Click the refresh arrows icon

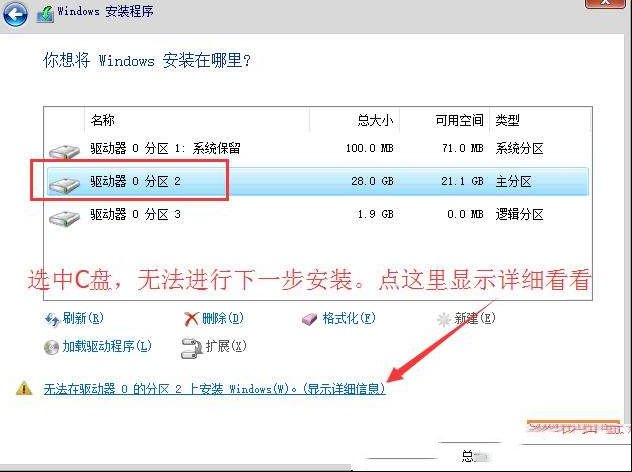click(x=52, y=319)
